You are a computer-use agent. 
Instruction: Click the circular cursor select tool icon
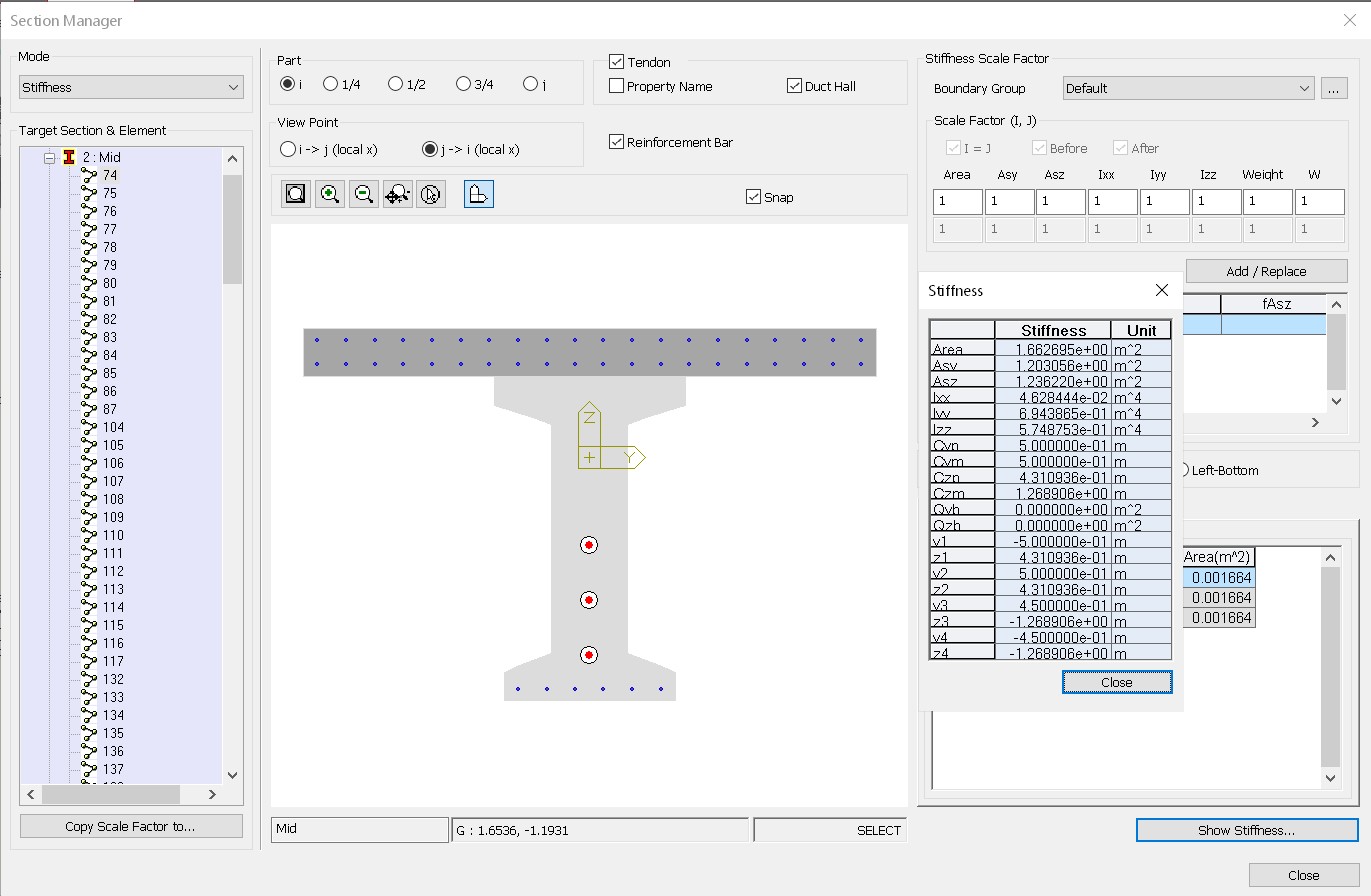click(431, 194)
